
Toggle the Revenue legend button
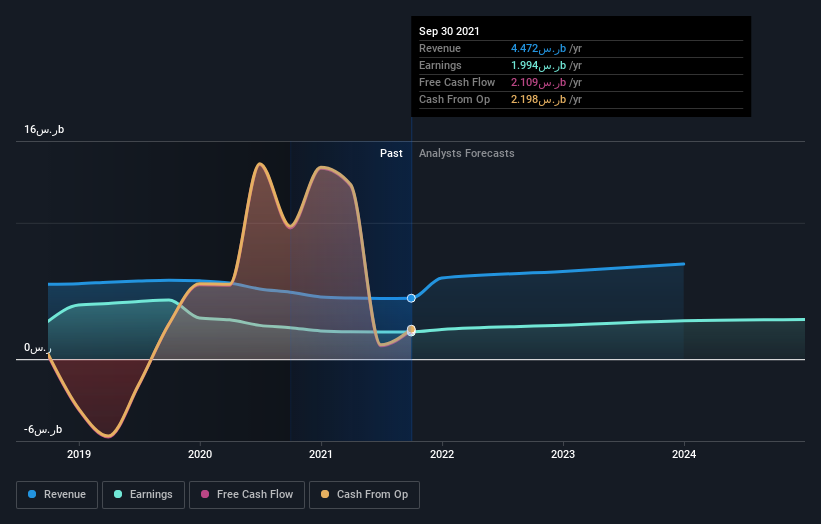pos(57,495)
